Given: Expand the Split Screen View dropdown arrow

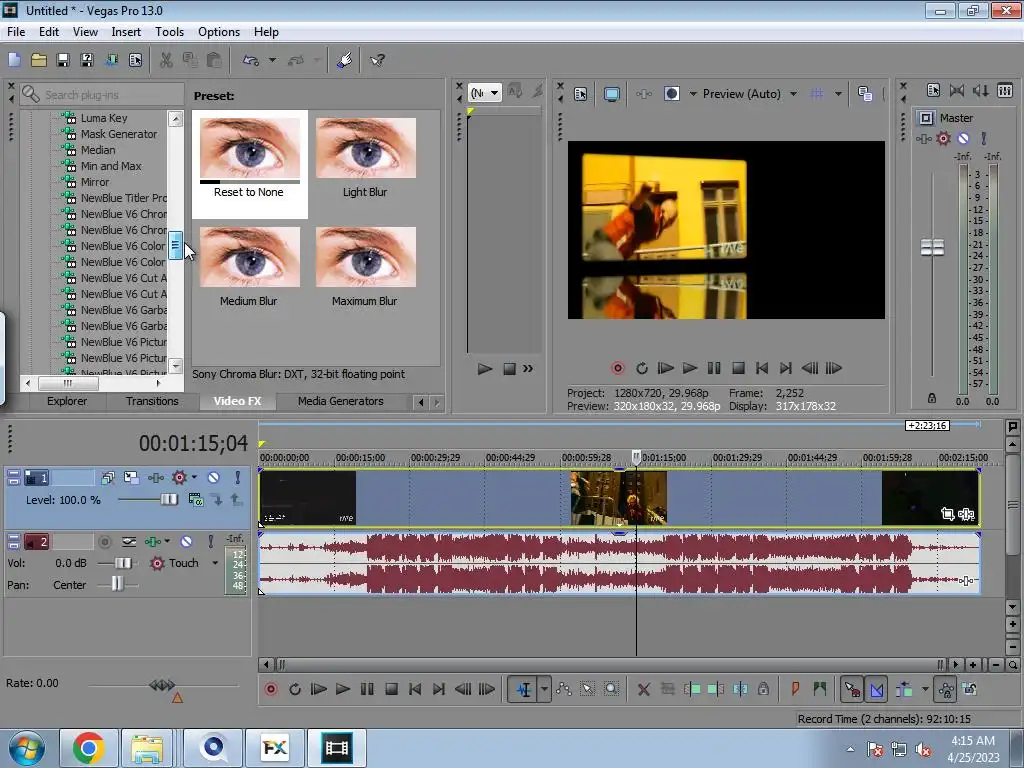Looking at the screenshot, I should 693,94.
